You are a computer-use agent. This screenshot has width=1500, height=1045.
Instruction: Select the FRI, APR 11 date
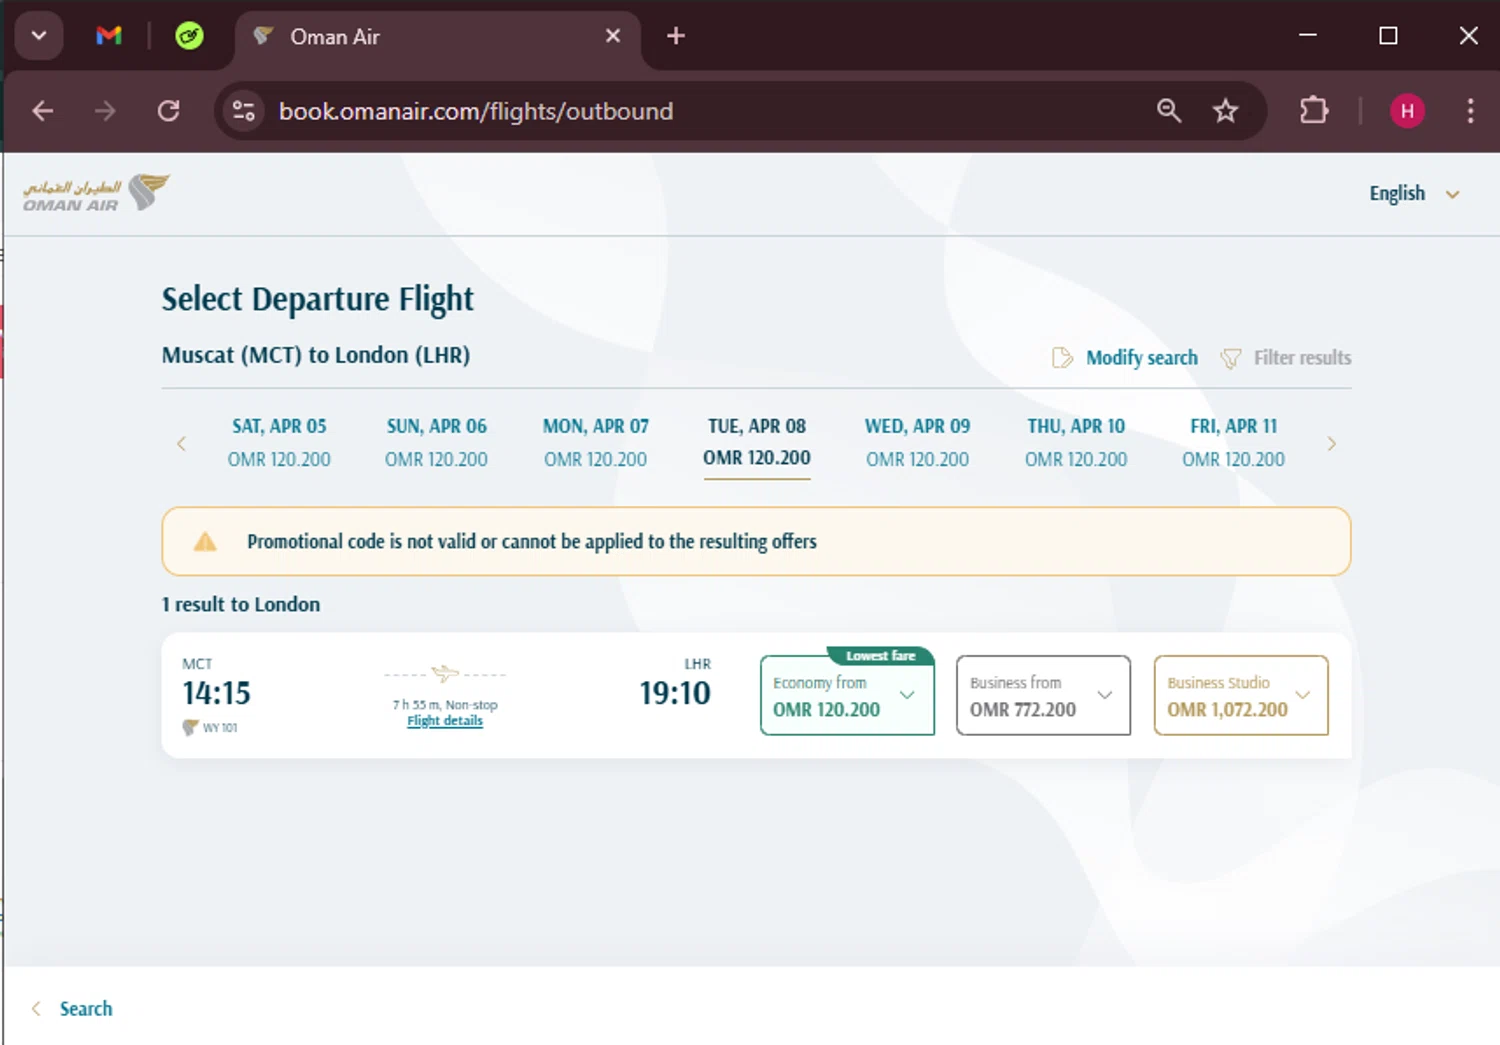(1233, 442)
